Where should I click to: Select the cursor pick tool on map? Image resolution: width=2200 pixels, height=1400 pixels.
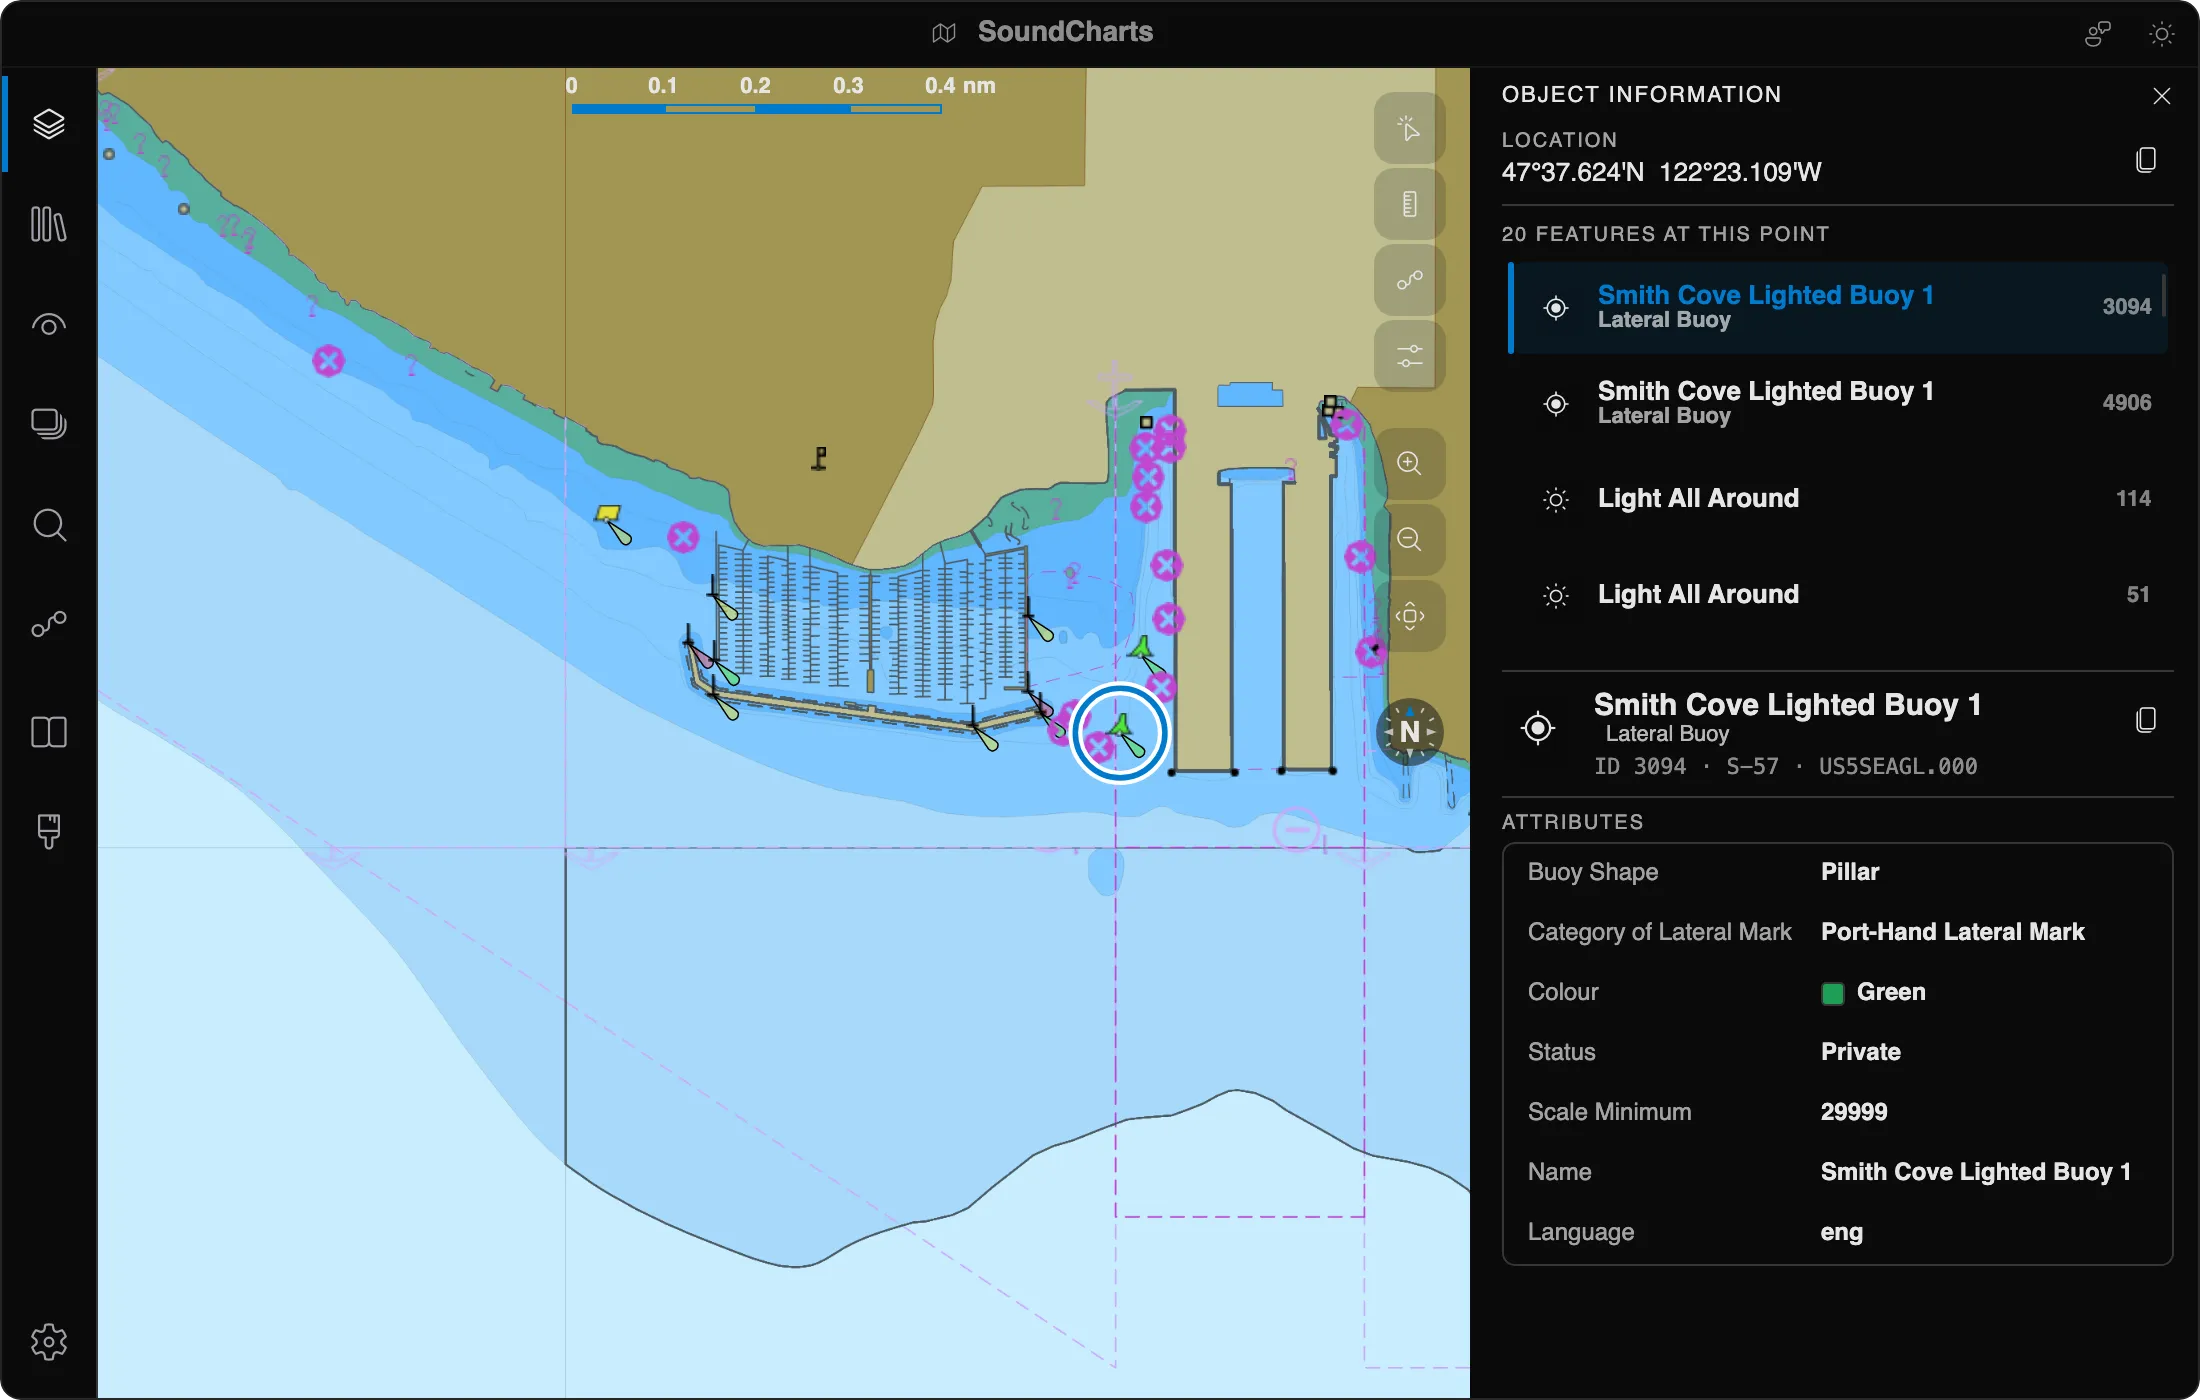1409,128
